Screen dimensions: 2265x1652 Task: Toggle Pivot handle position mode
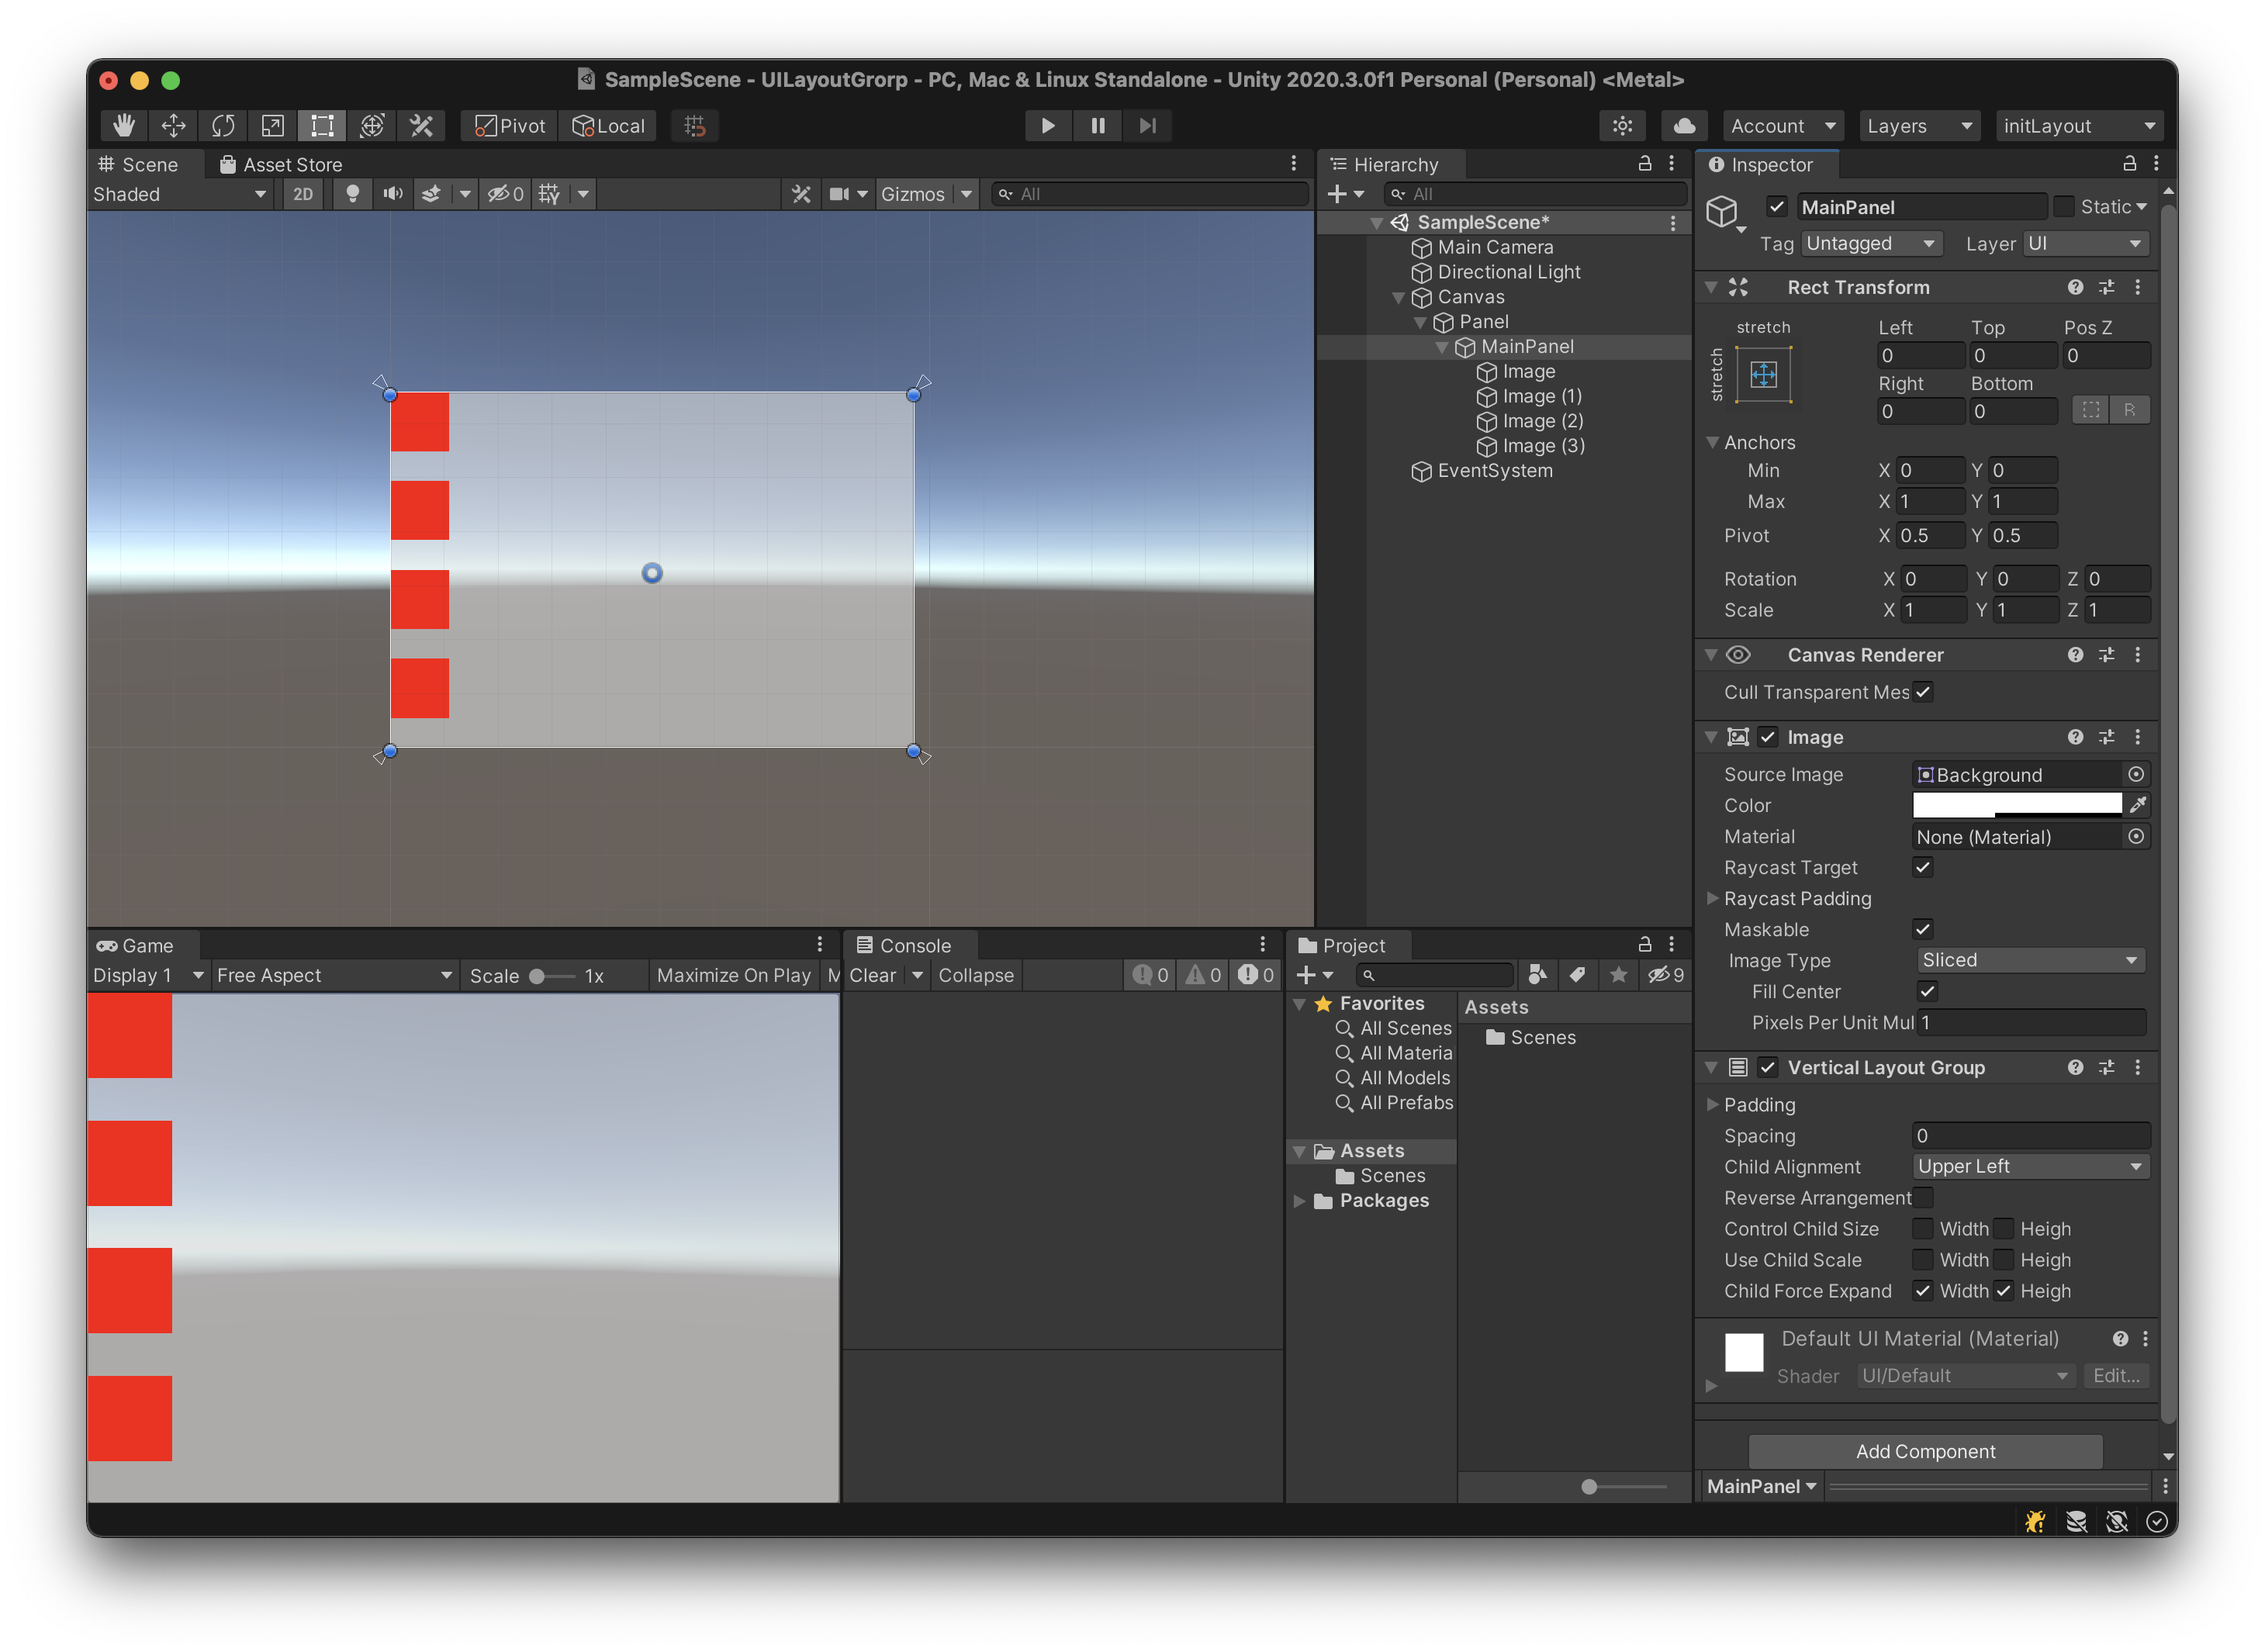[507, 125]
